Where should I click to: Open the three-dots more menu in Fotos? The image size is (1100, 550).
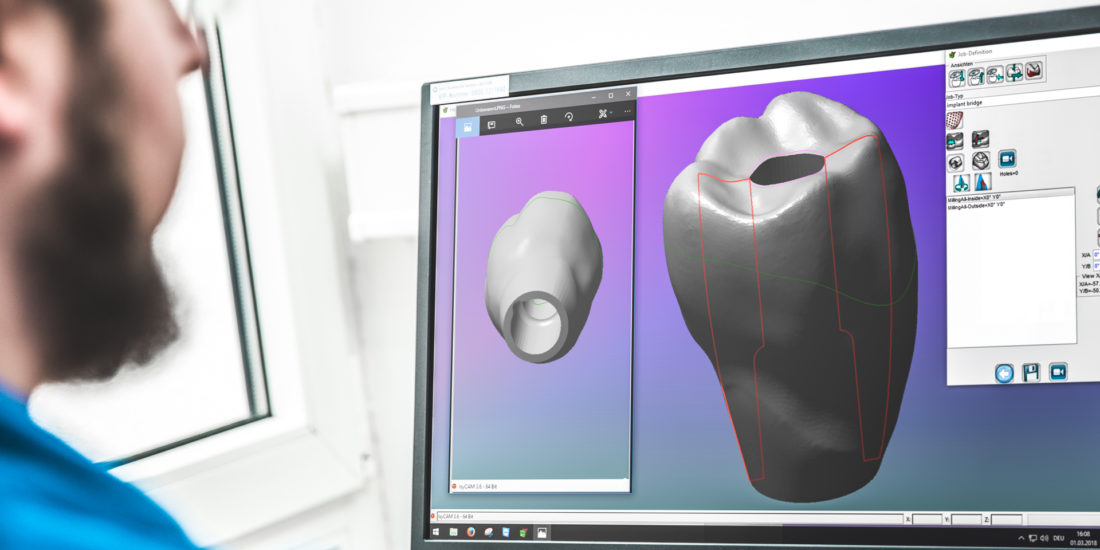point(627,111)
